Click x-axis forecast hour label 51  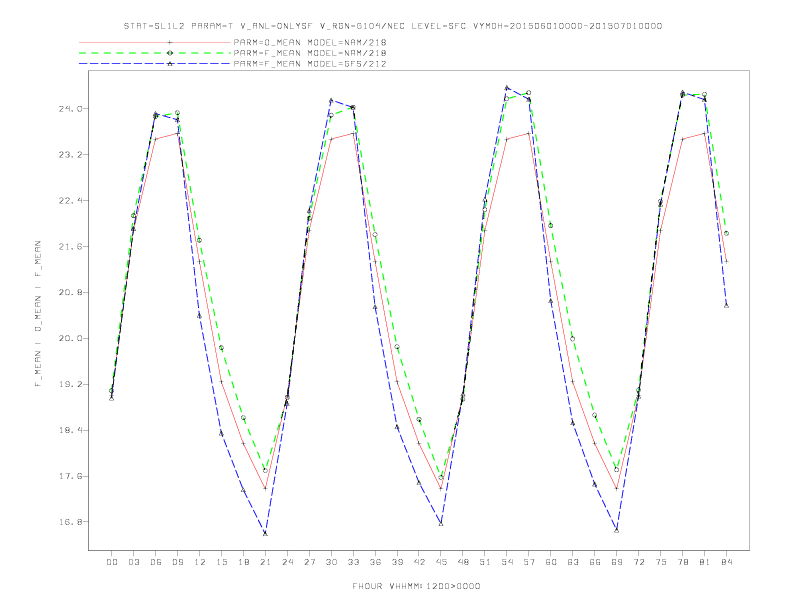[x=485, y=562]
